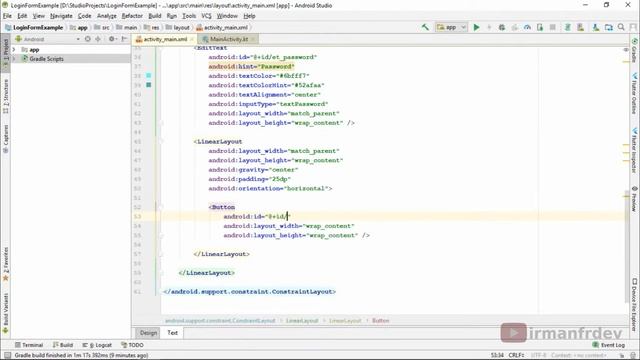This screenshot has height=360, width=640.
Task: Open the Analyze menu
Action: click(107, 16)
